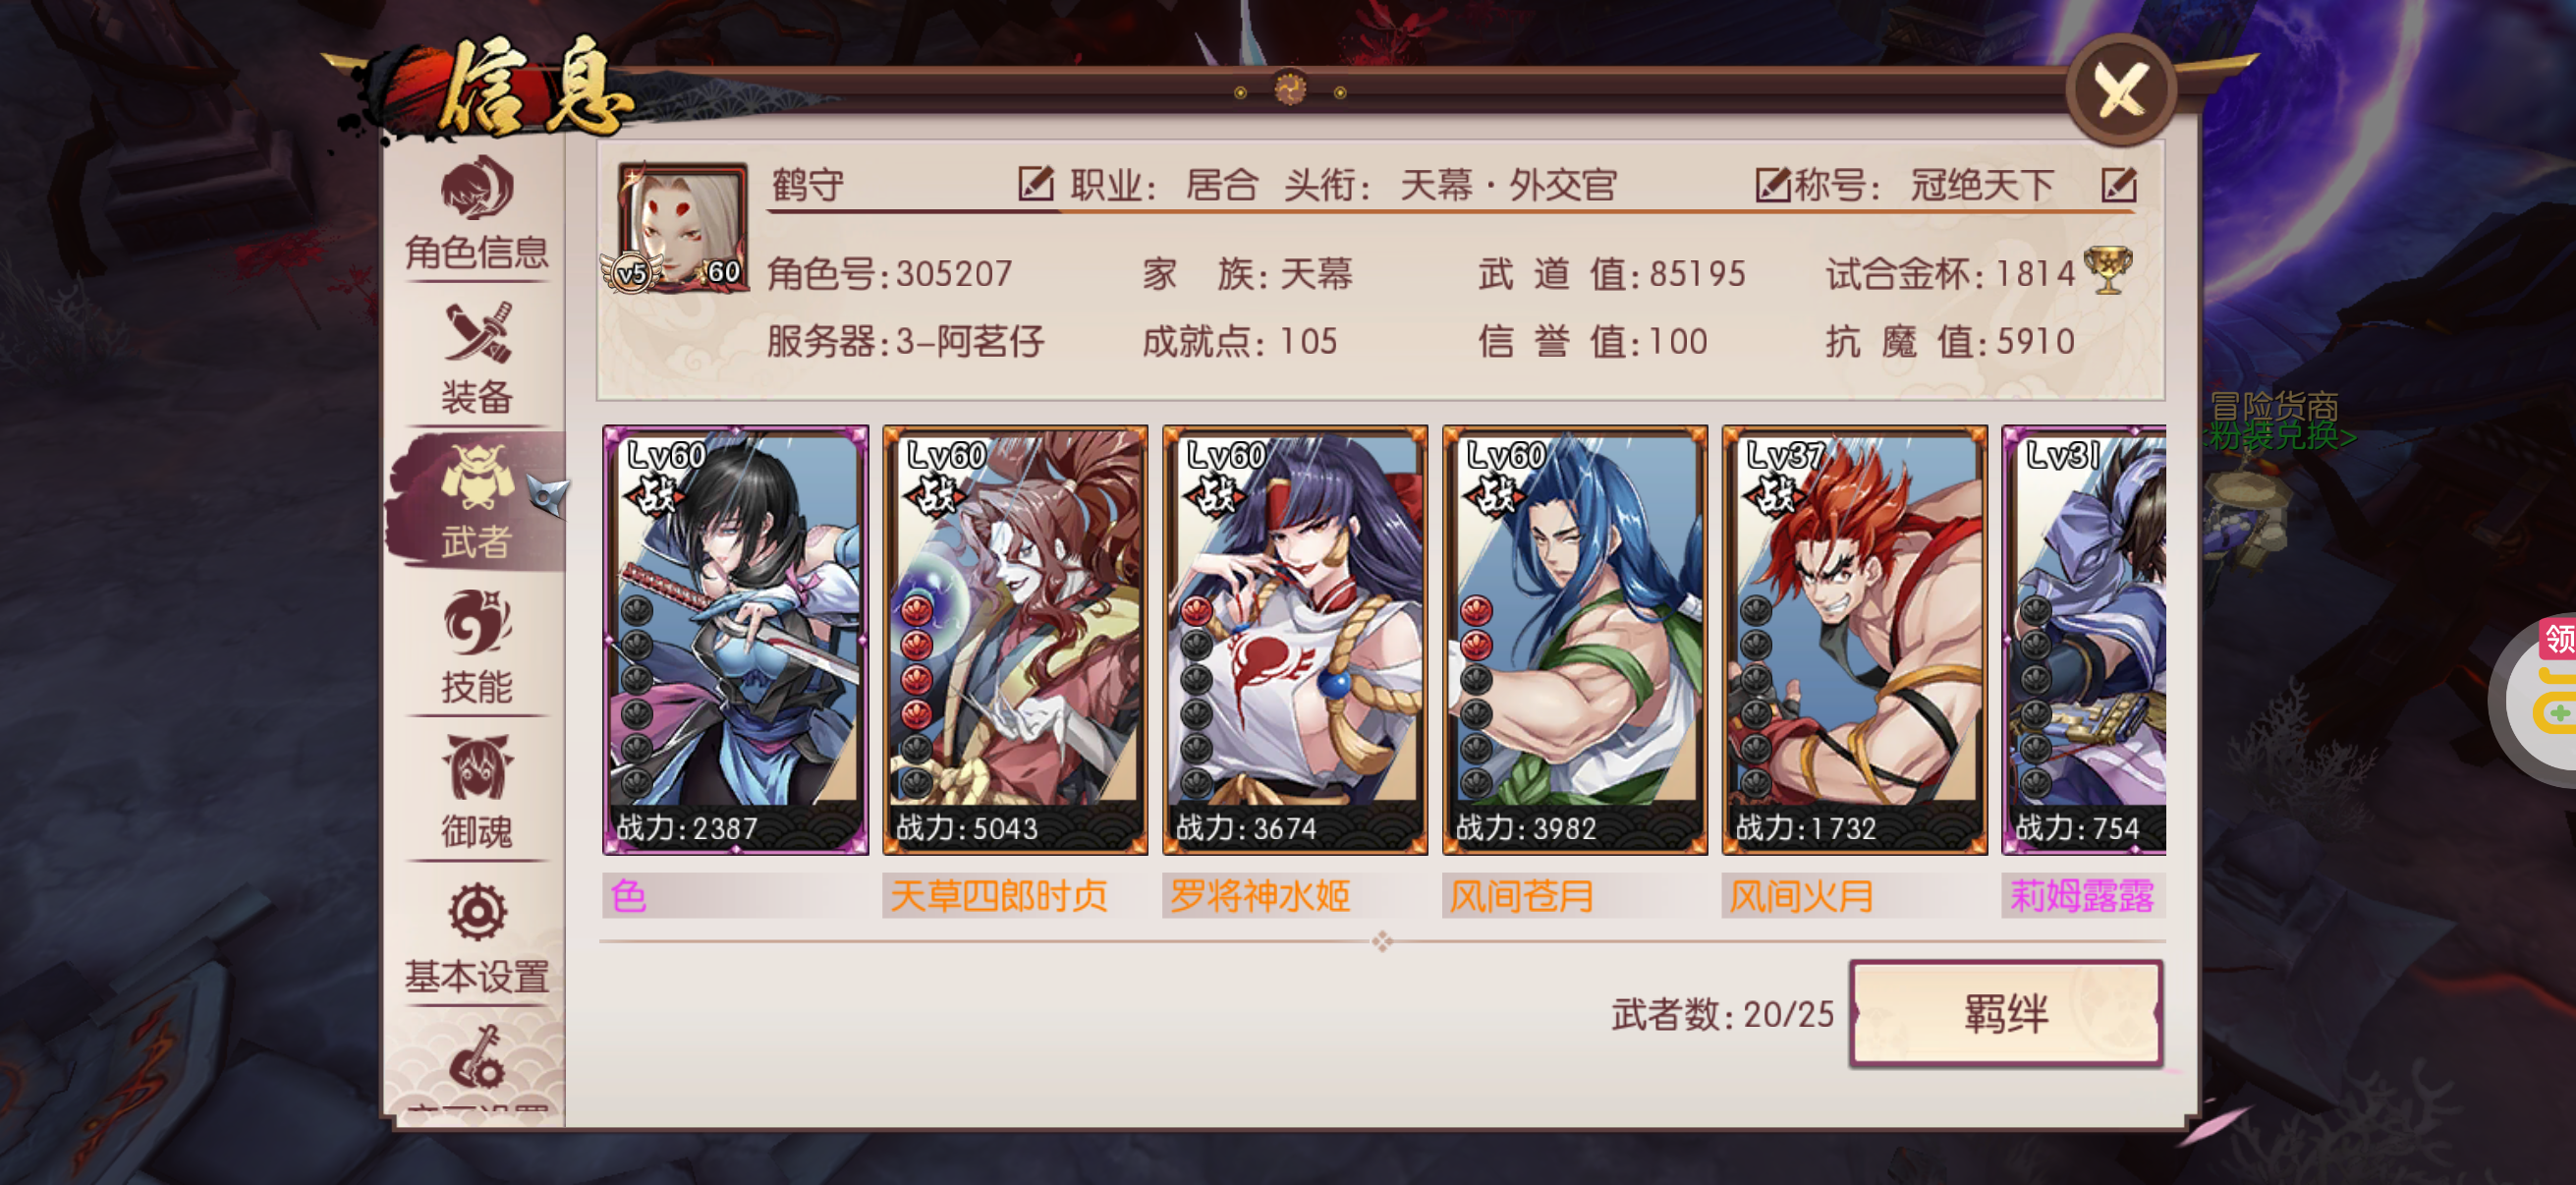Select the 莉姆露露 Lv31 card
Screen dimensions: 2576x1185
(2084, 641)
